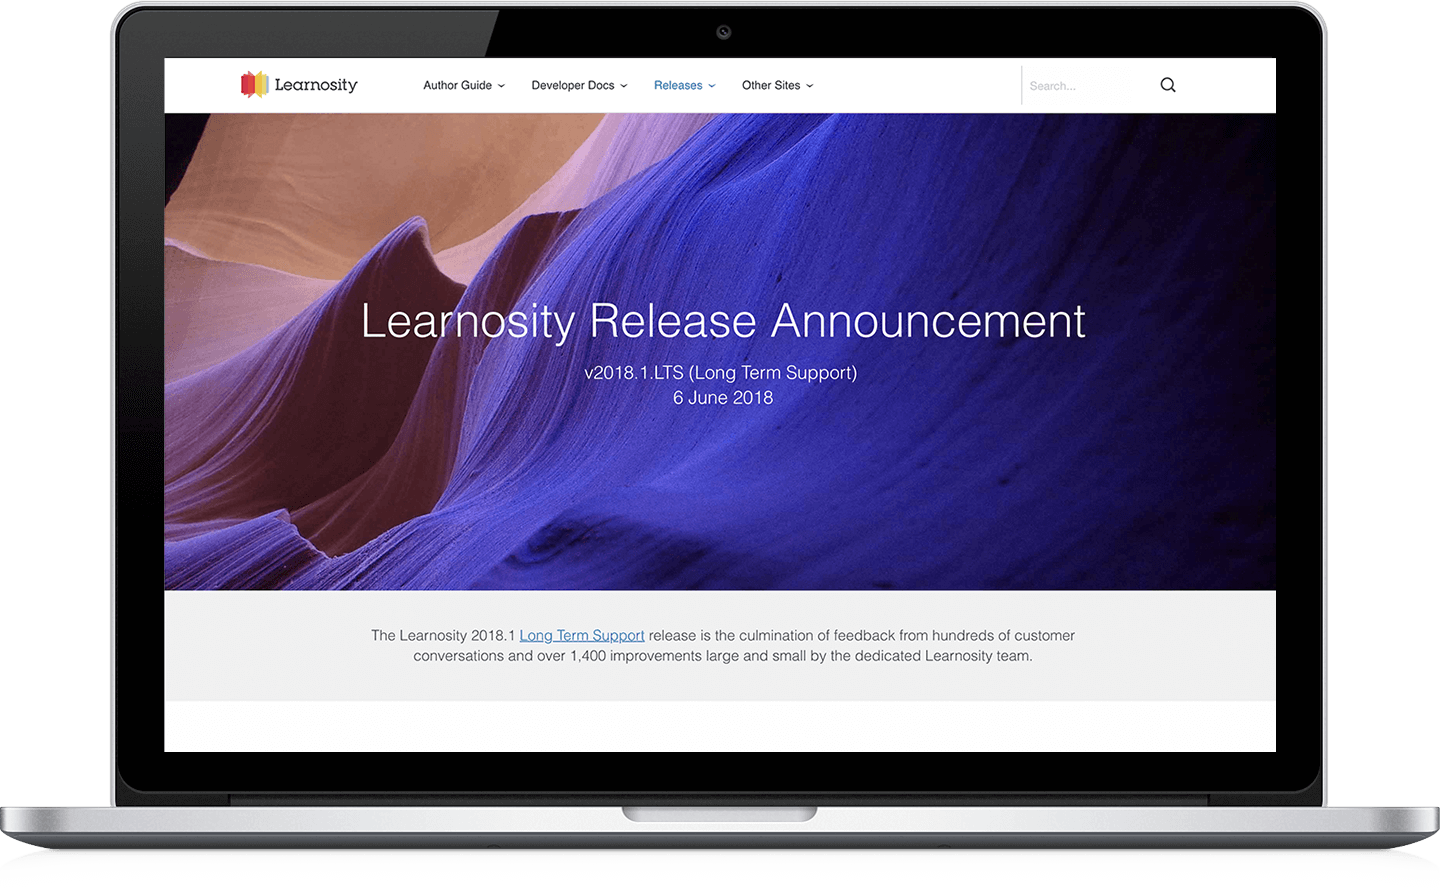Image resolution: width=1440 pixels, height=891 pixels.
Task: Click the Learnosity Release Announcement heading
Action: coord(723,321)
